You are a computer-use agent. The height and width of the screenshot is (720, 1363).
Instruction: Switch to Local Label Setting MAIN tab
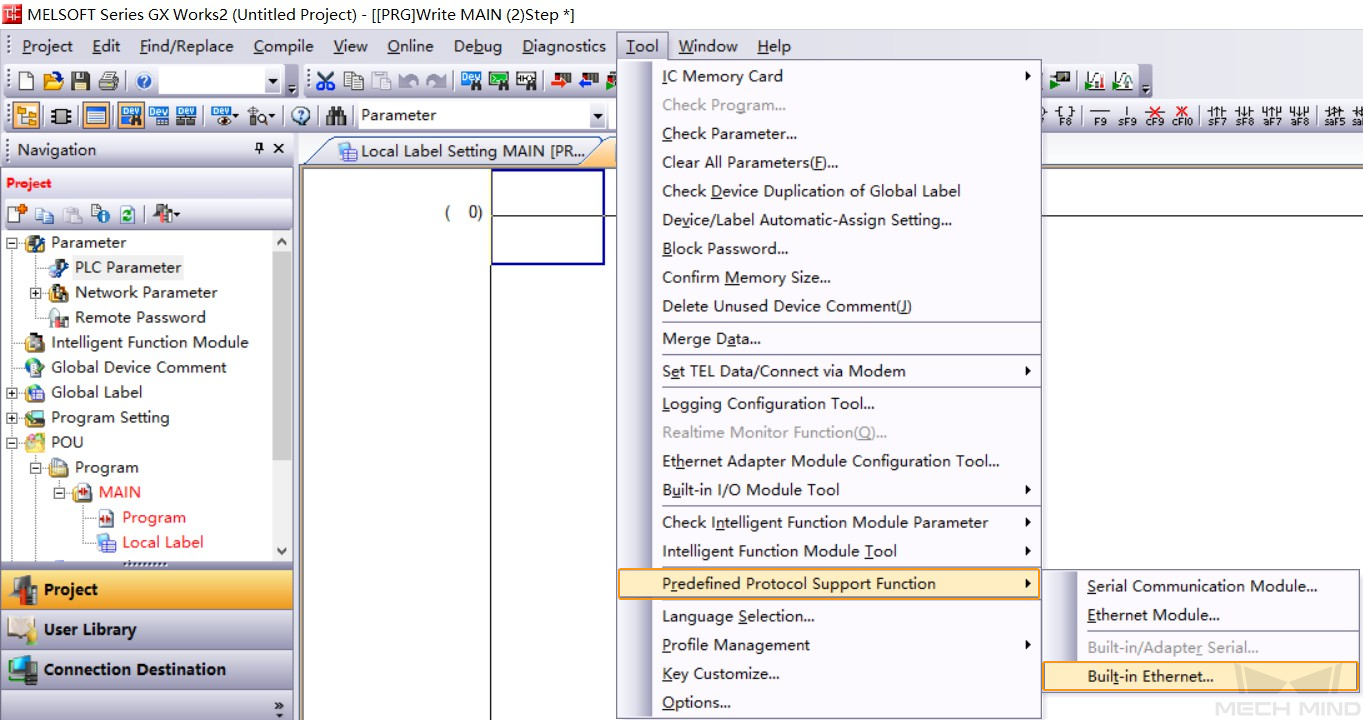click(459, 151)
